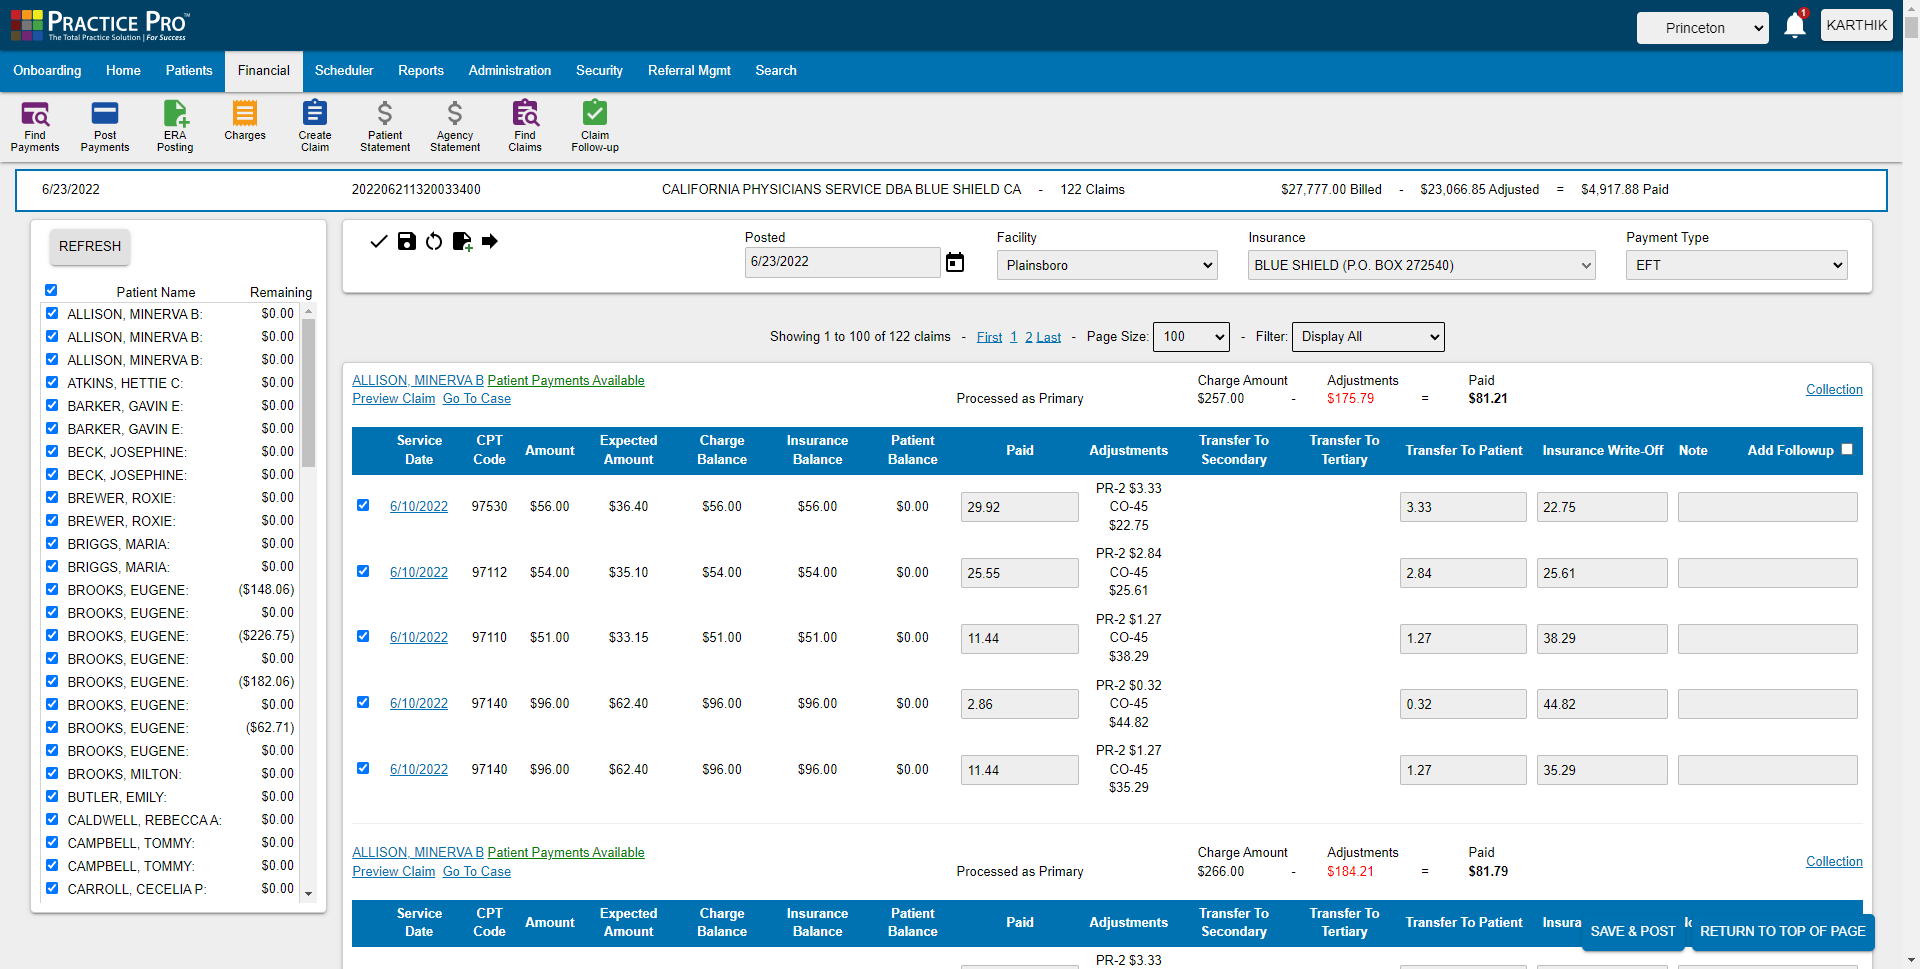Open the Facility dropdown showing Plainsboro
This screenshot has width=1920, height=969.
(x=1106, y=264)
